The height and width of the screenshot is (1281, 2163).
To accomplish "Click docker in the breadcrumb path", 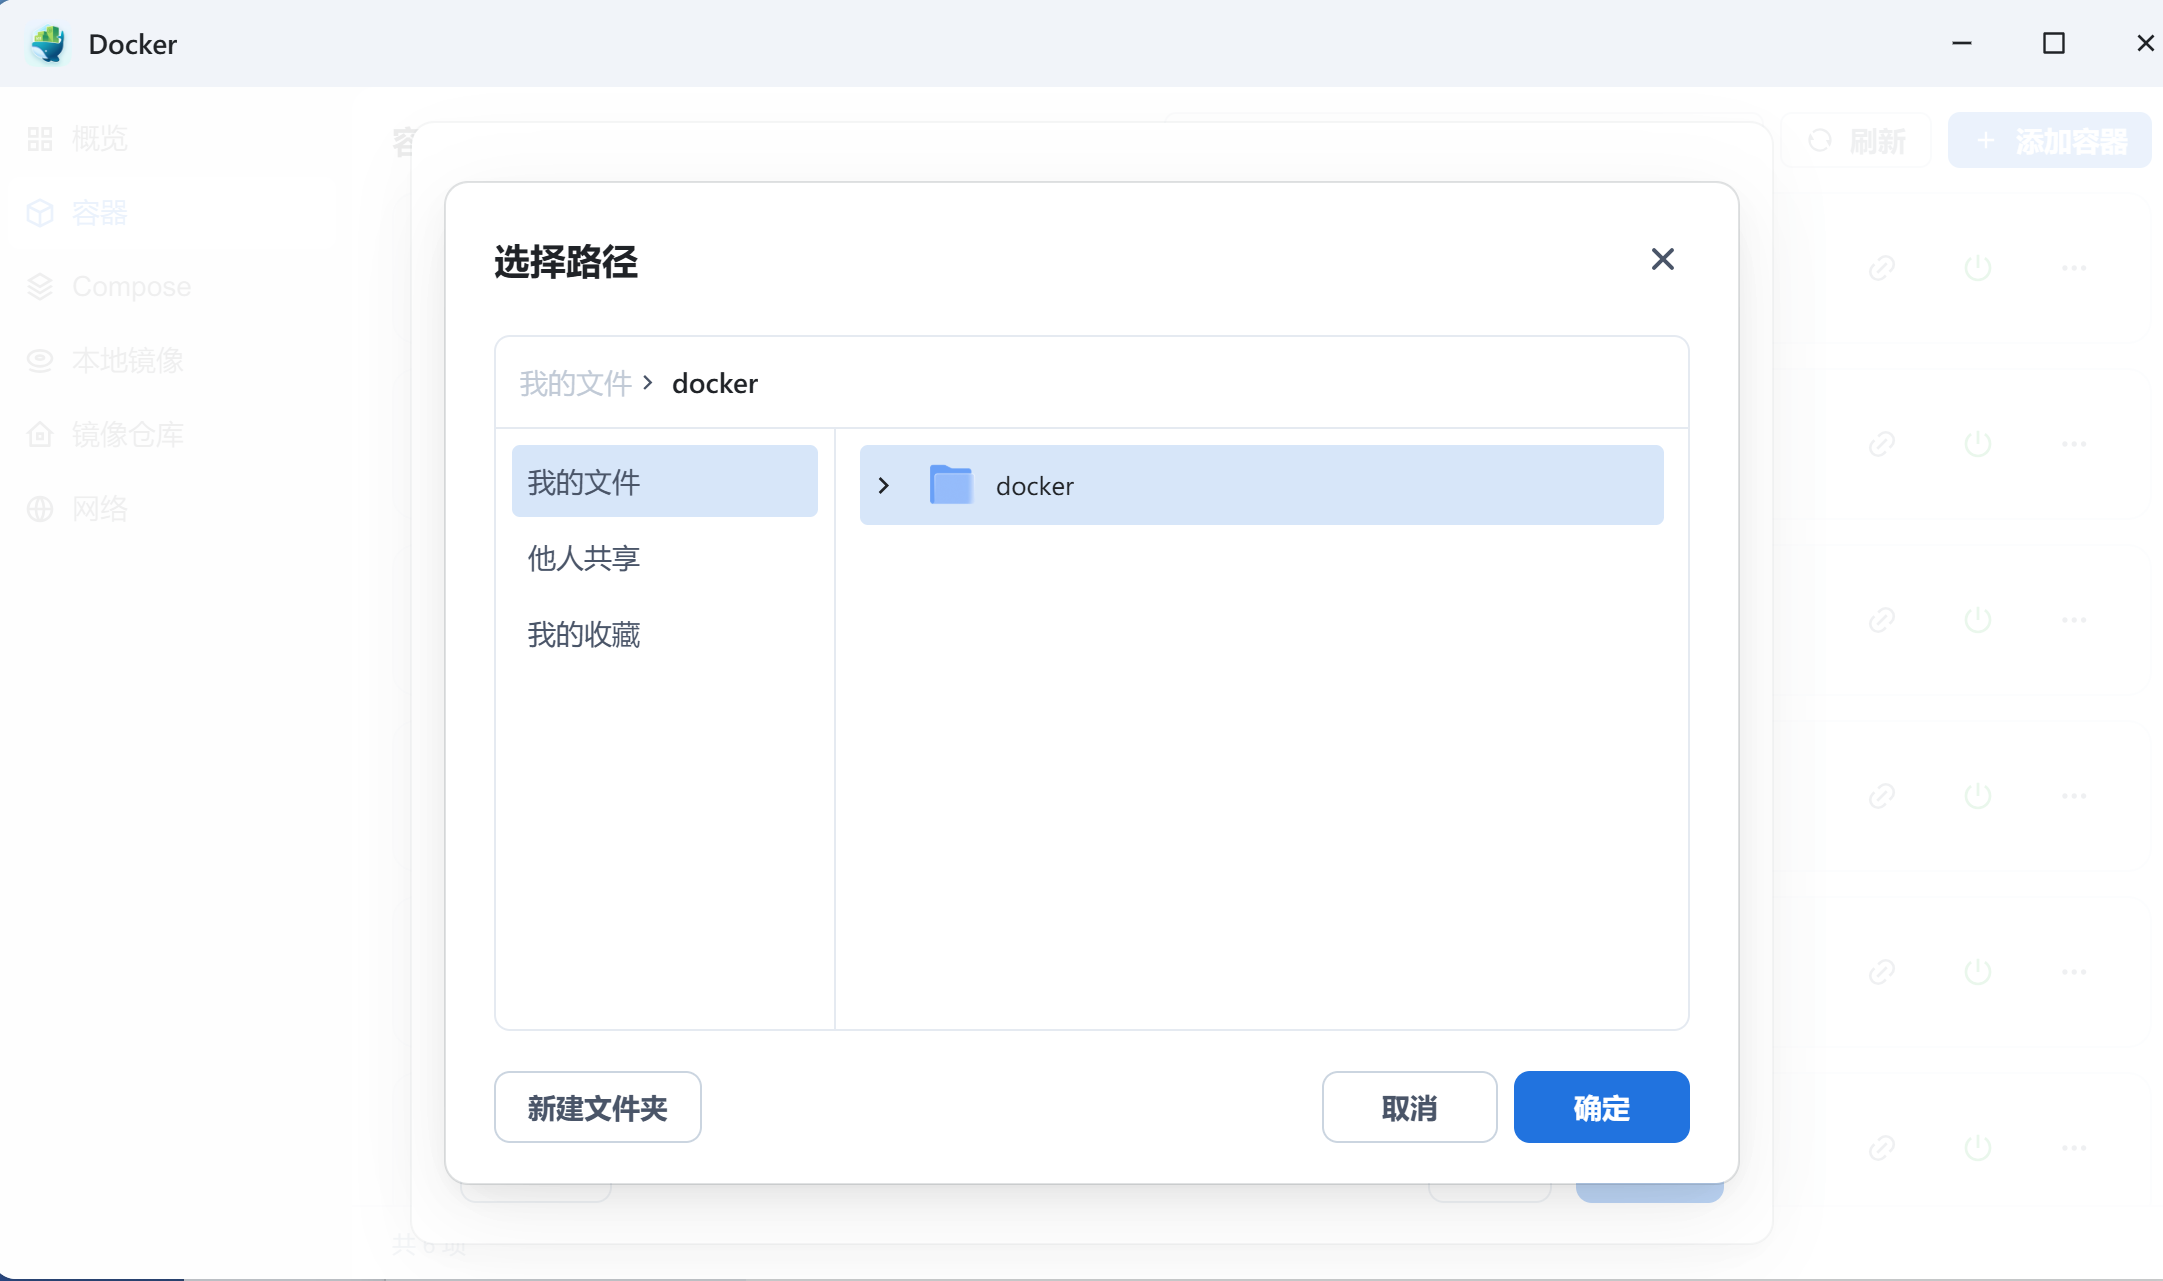I will (714, 384).
